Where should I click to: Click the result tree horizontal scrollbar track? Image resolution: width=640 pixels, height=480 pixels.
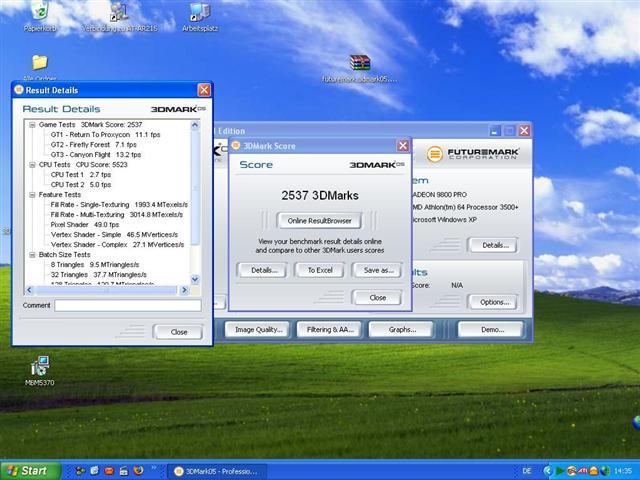(106, 290)
